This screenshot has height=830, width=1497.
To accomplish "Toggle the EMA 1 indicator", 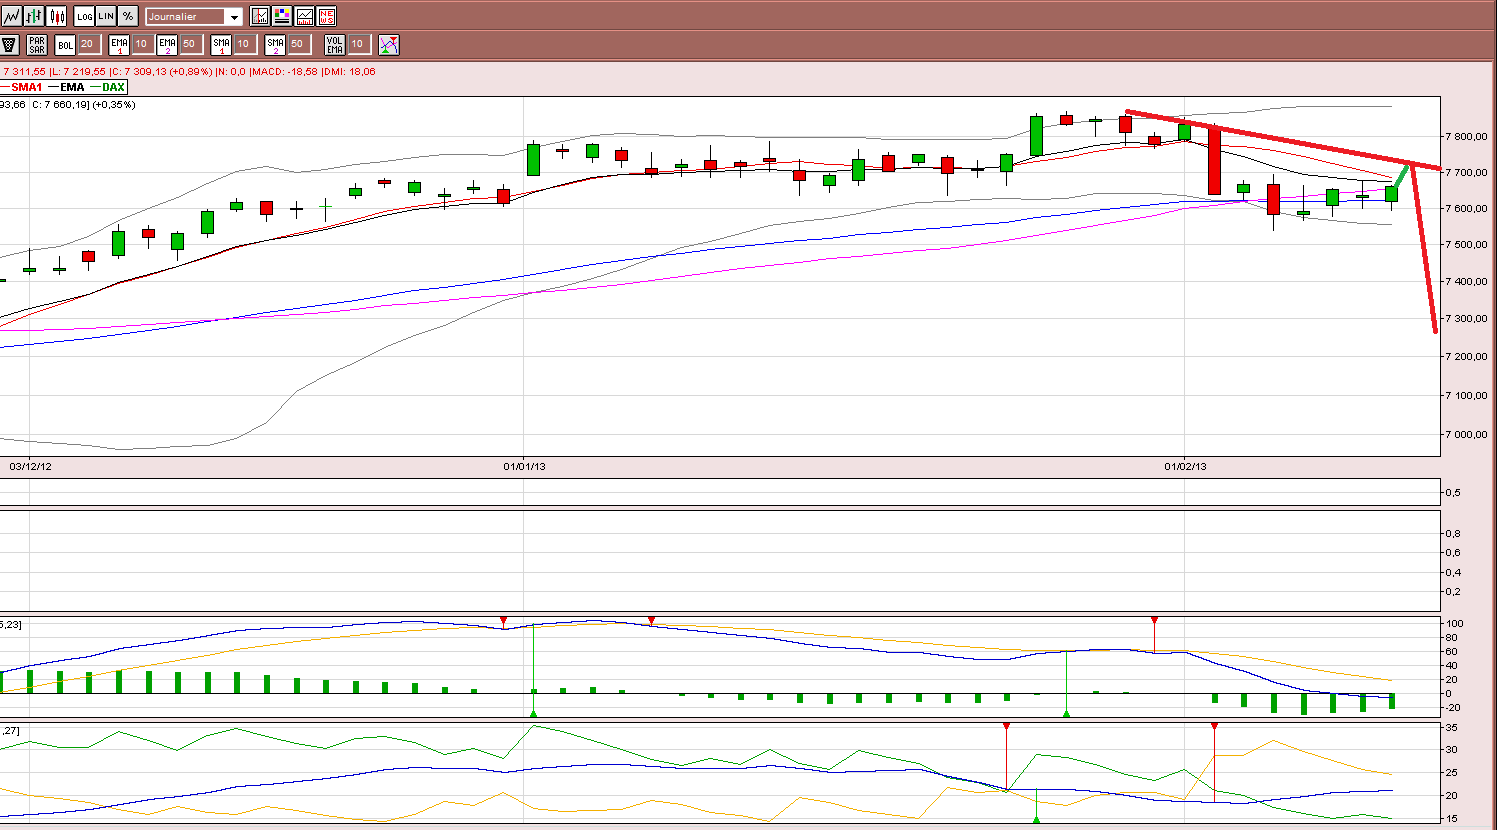I will click(120, 44).
